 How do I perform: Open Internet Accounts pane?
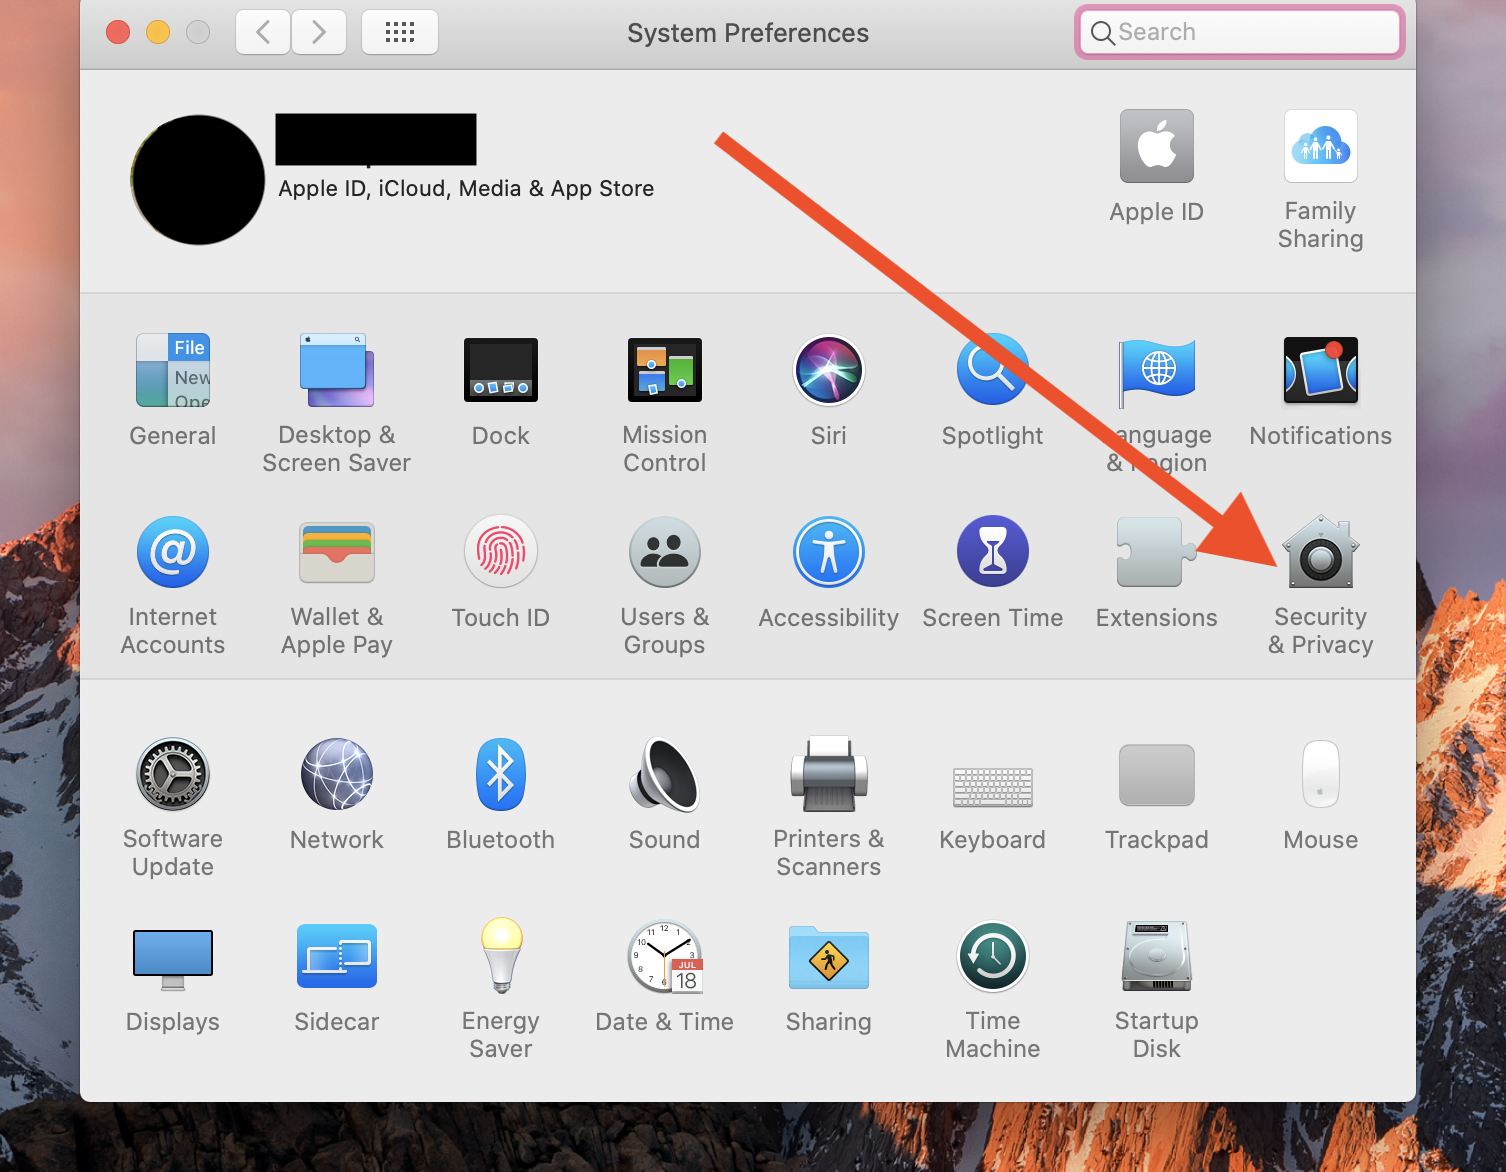(173, 552)
